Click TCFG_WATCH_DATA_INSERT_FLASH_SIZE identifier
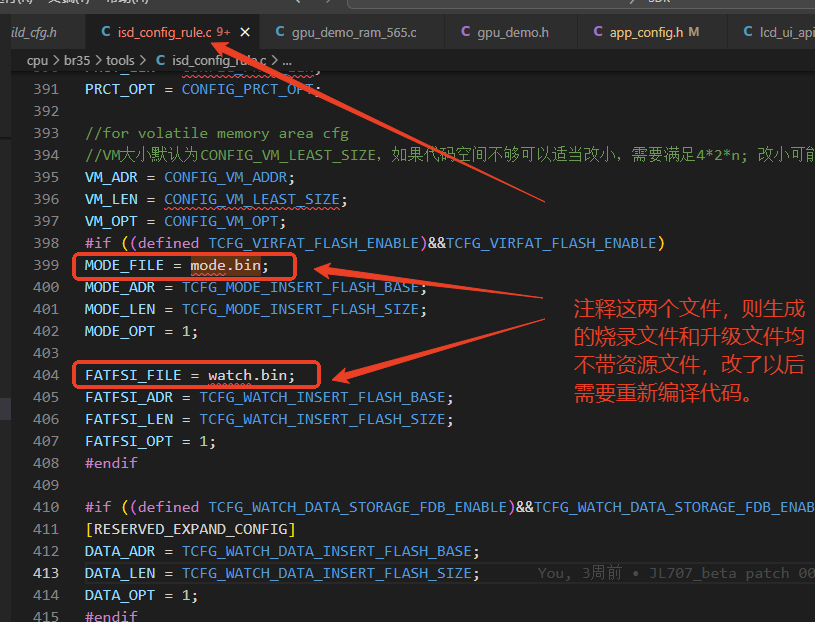The height and width of the screenshot is (622, 815). (x=327, y=573)
